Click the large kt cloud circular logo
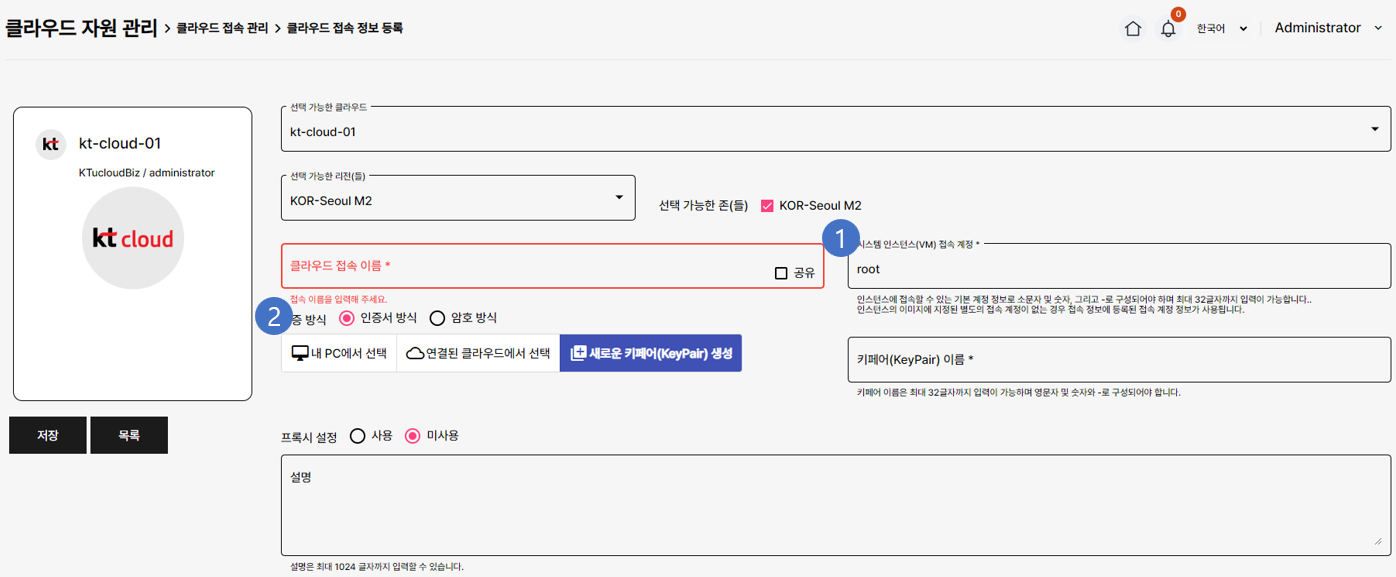The width and height of the screenshot is (1396, 577). click(x=132, y=238)
